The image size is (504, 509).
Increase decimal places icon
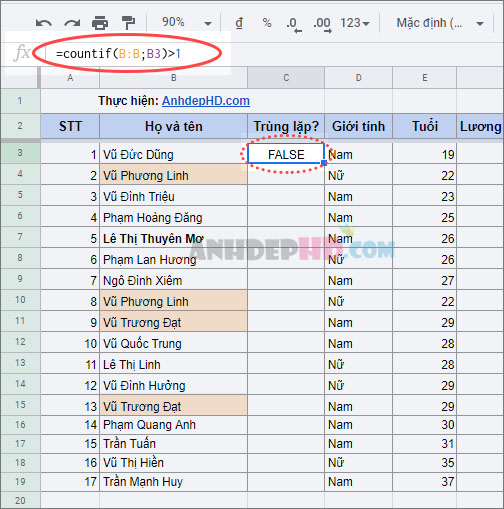coord(322,25)
